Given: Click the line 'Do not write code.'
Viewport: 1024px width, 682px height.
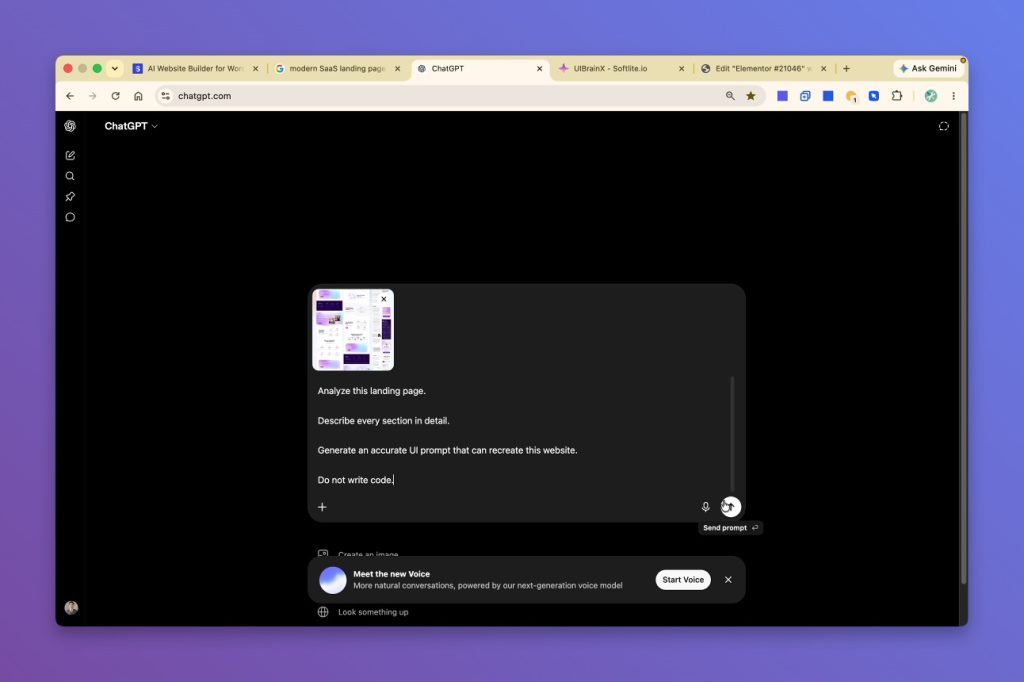Looking at the screenshot, I should (x=355, y=480).
